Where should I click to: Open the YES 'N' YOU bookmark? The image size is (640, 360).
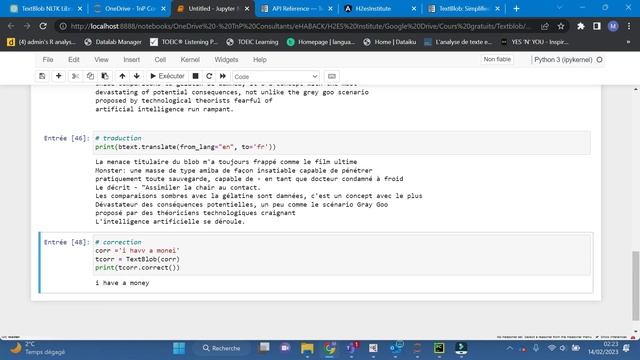[x=534, y=42]
